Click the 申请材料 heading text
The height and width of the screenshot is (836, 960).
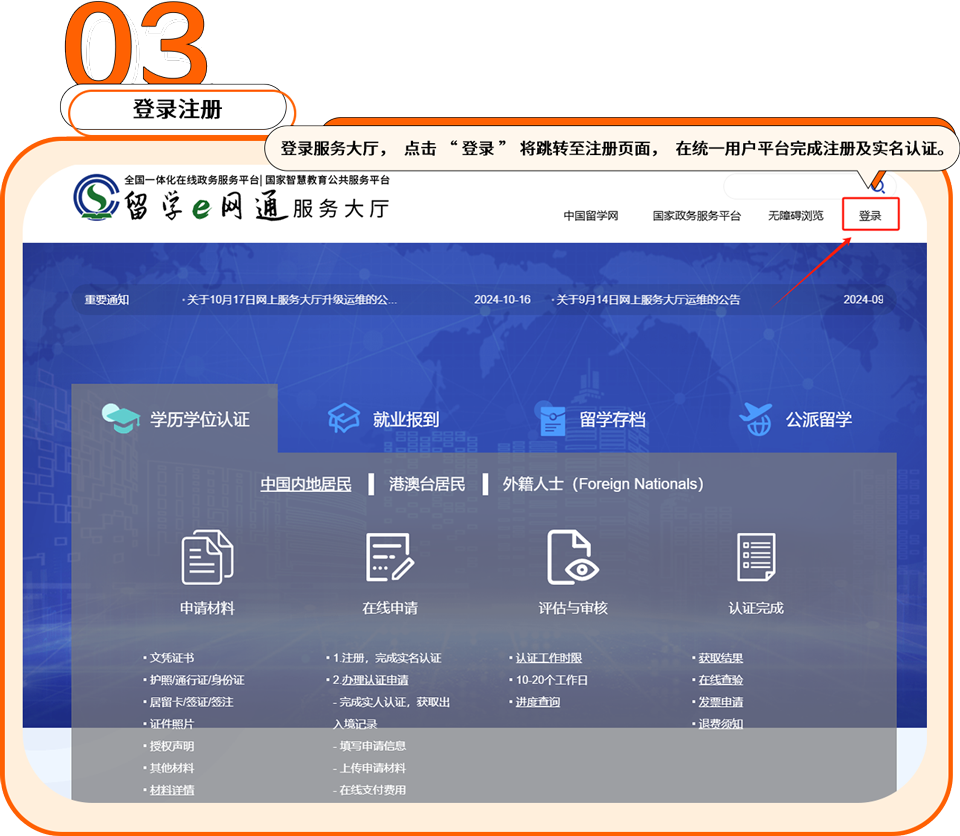click(207, 608)
